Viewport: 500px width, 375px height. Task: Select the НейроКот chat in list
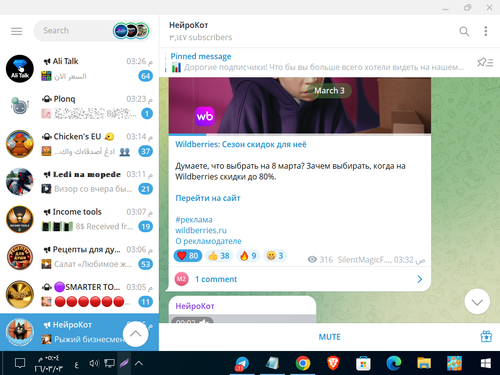[x=79, y=332]
